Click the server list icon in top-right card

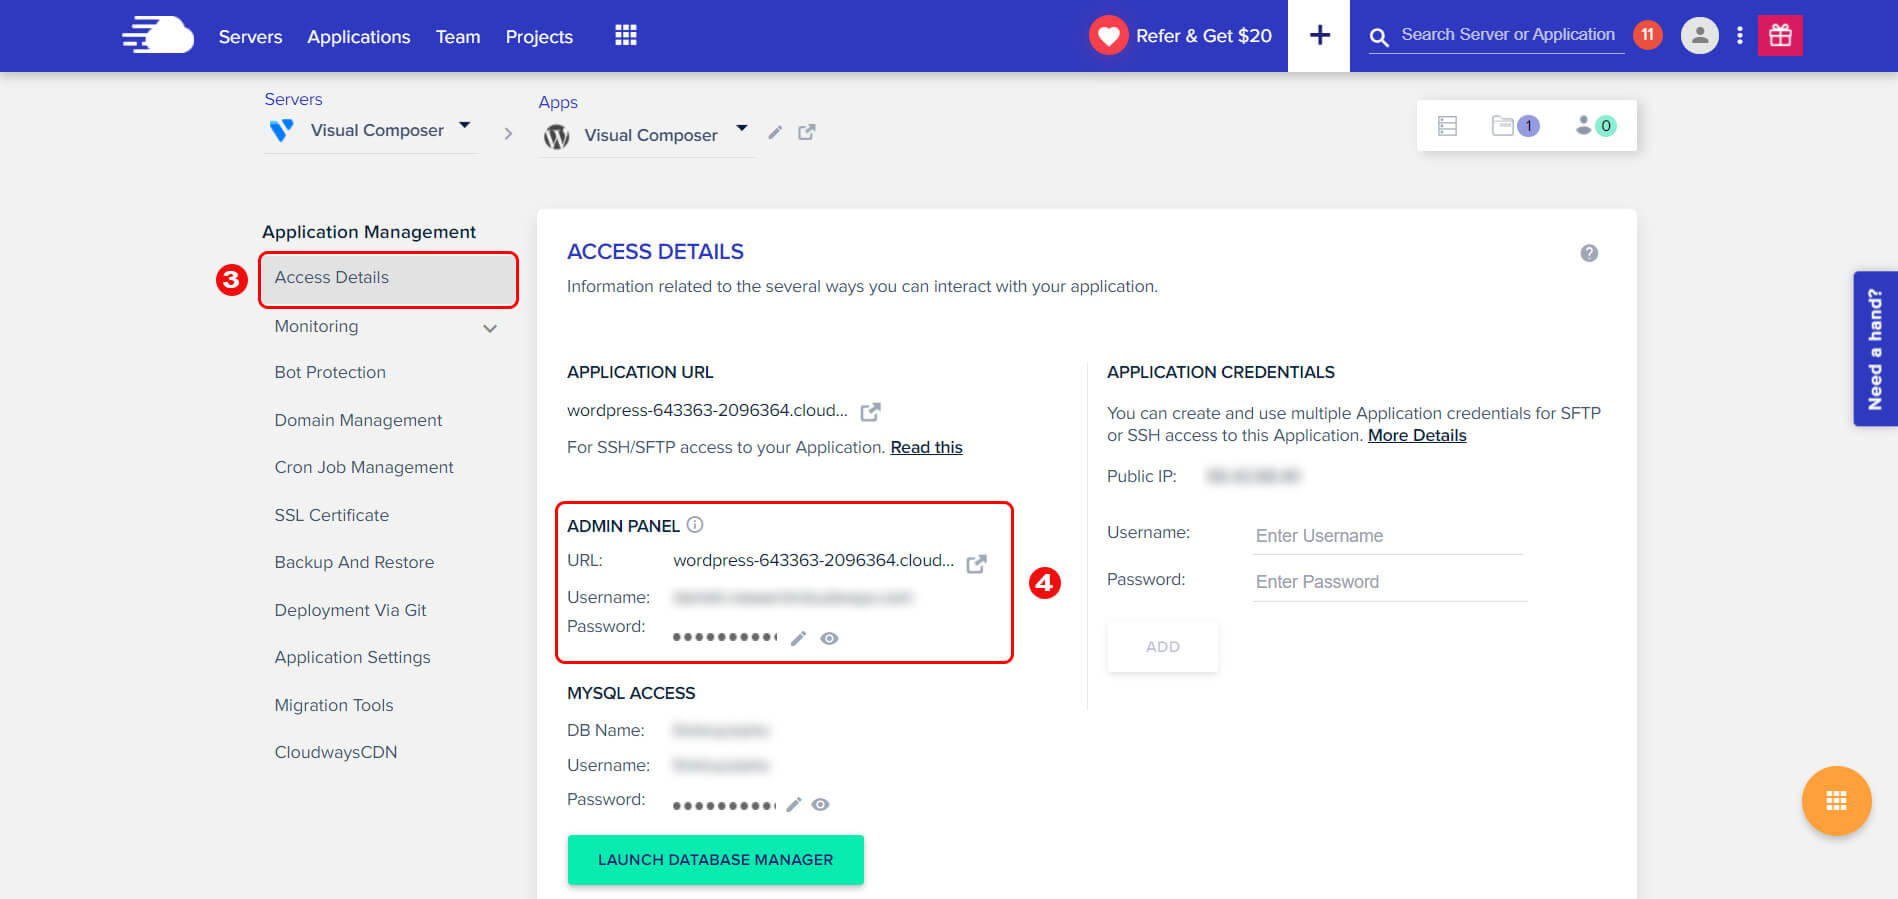point(1447,126)
